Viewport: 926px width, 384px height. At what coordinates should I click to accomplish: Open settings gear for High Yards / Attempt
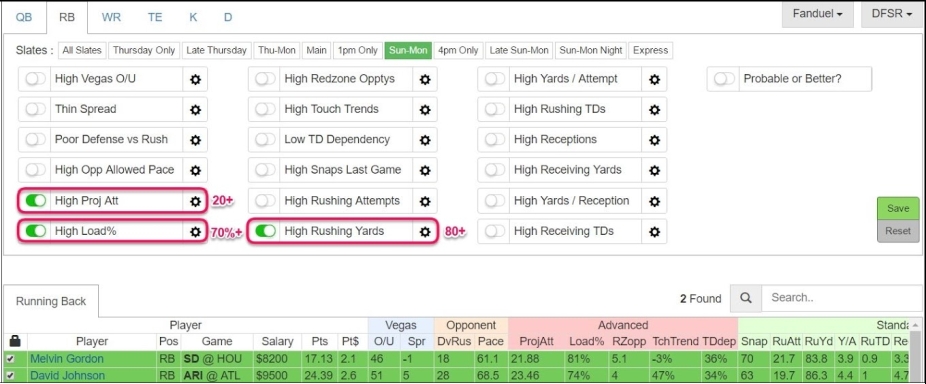pos(654,79)
